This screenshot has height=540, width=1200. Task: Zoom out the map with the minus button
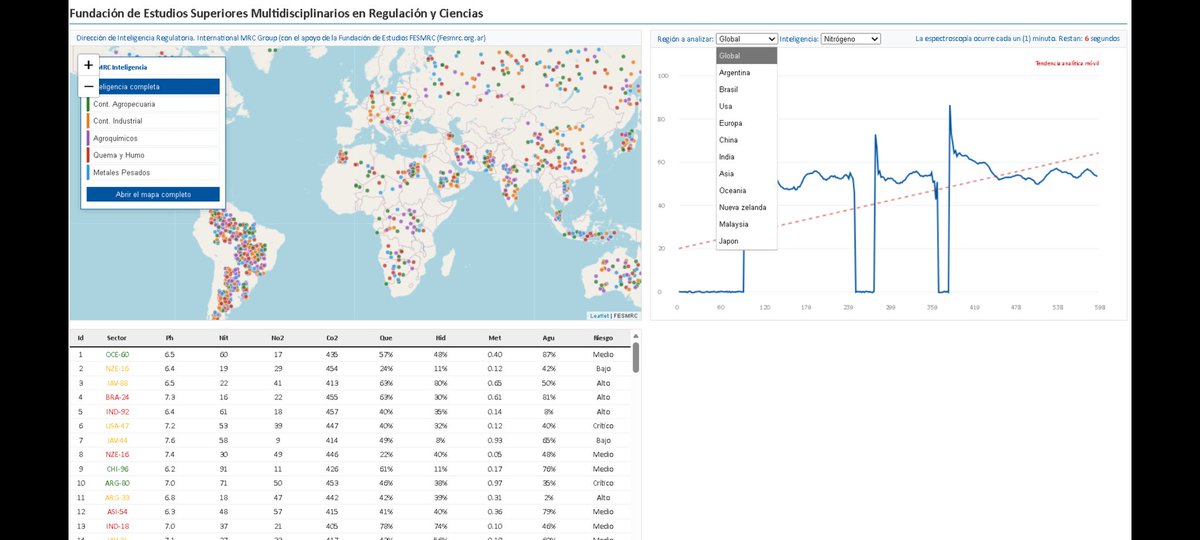click(x=89, y=86)
